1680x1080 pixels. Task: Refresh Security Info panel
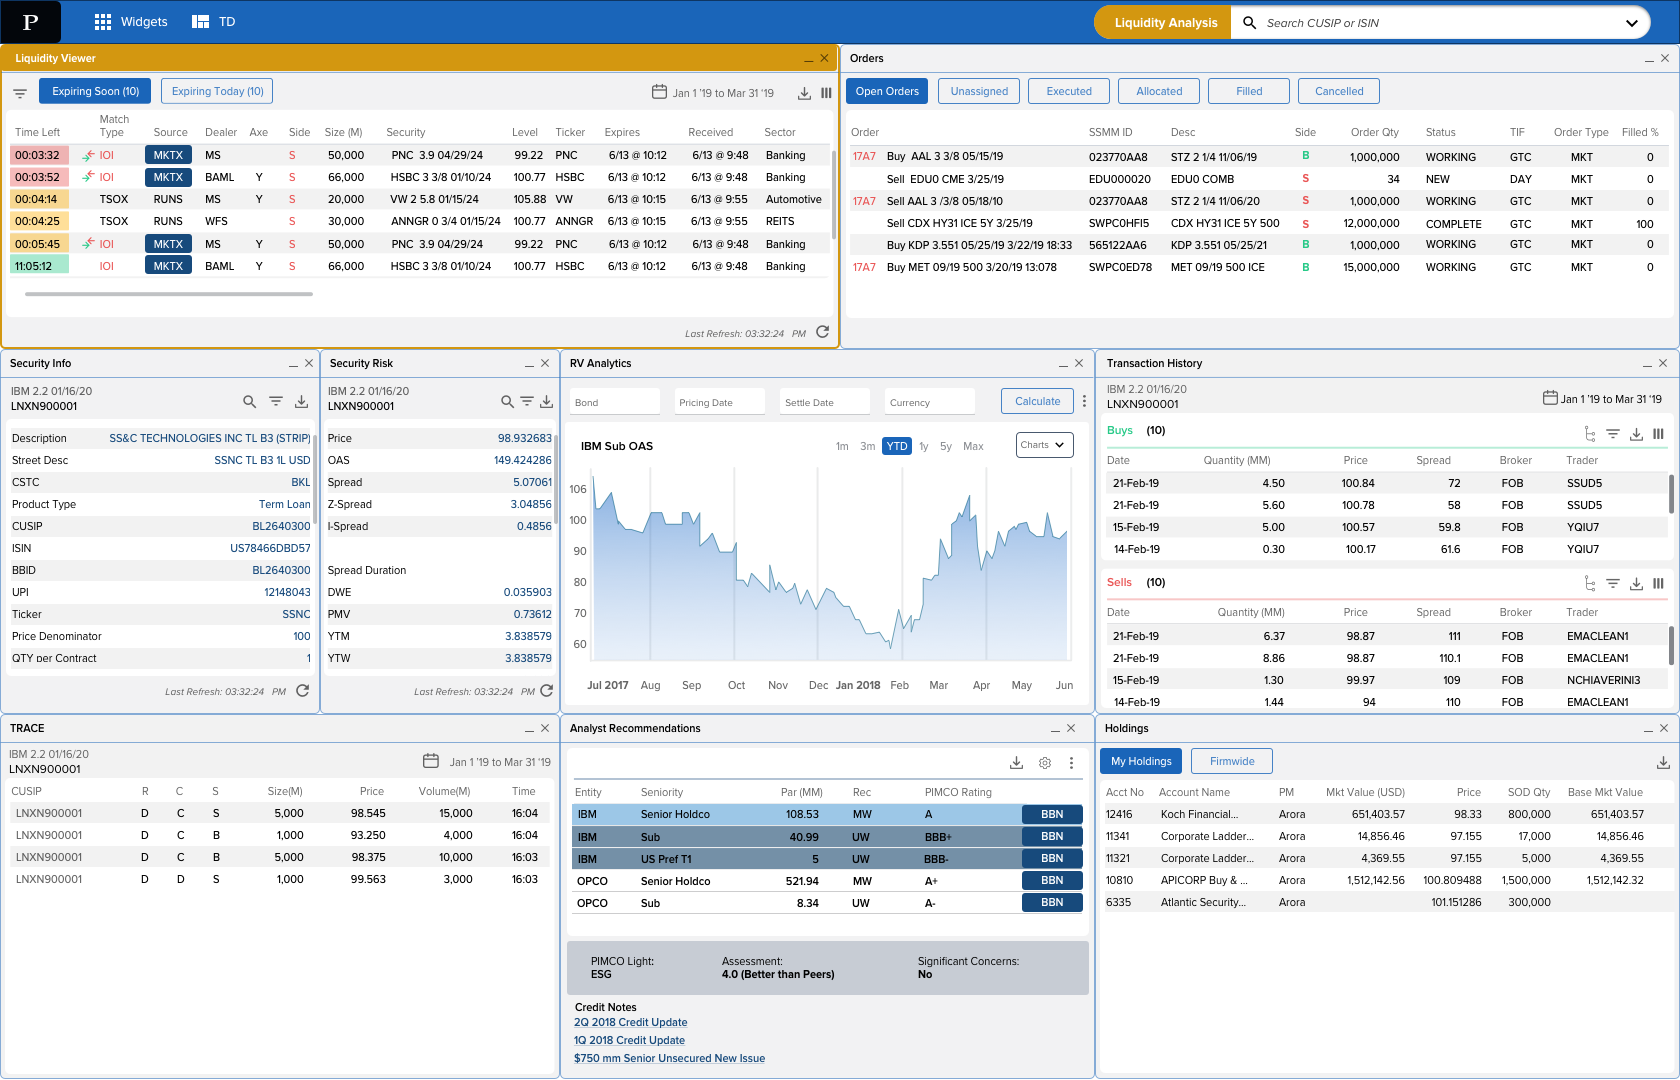[302, 690]
